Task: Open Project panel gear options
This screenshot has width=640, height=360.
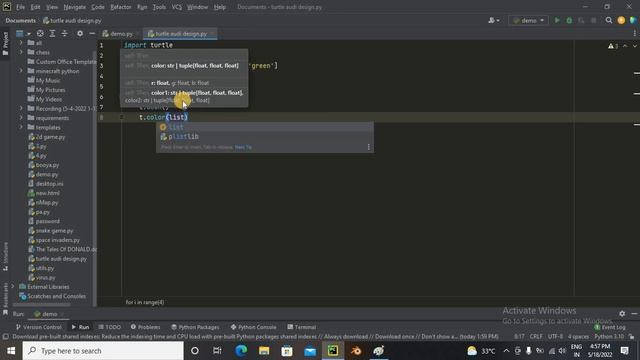Action: tap(80, 33)
